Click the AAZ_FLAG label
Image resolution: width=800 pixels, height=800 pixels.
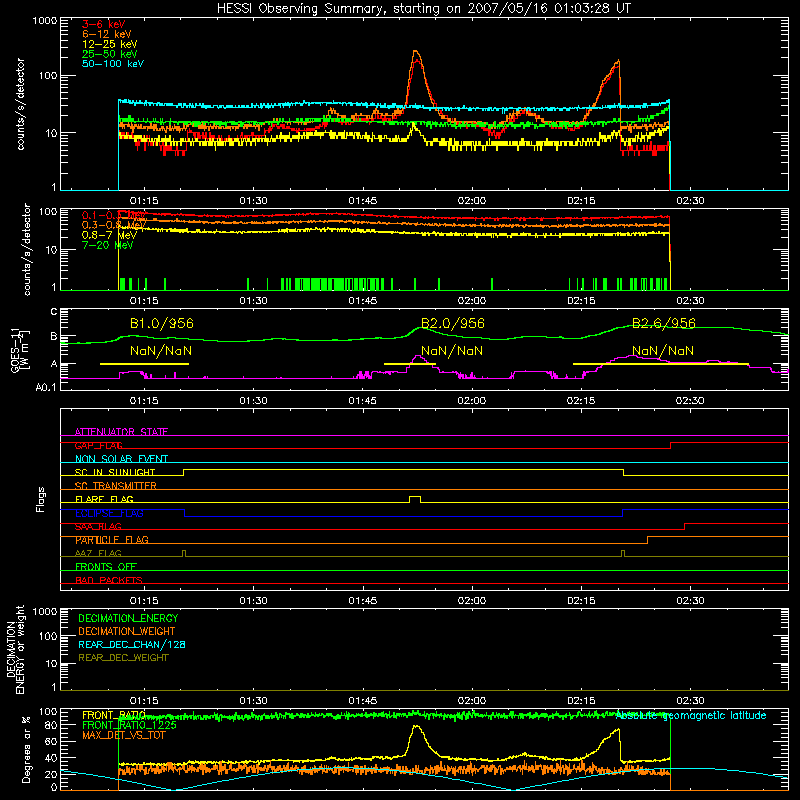[98, 553]
